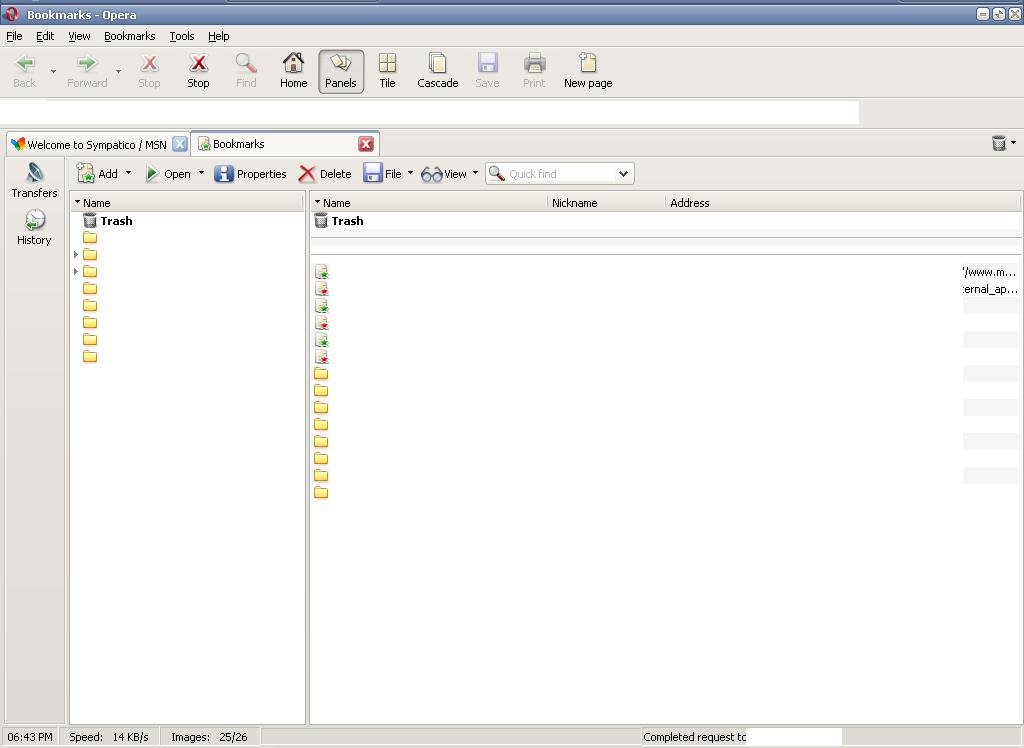The image size is (1024, 748).
Task: Toggle the Panels button
Action: [x=341, y=71]
